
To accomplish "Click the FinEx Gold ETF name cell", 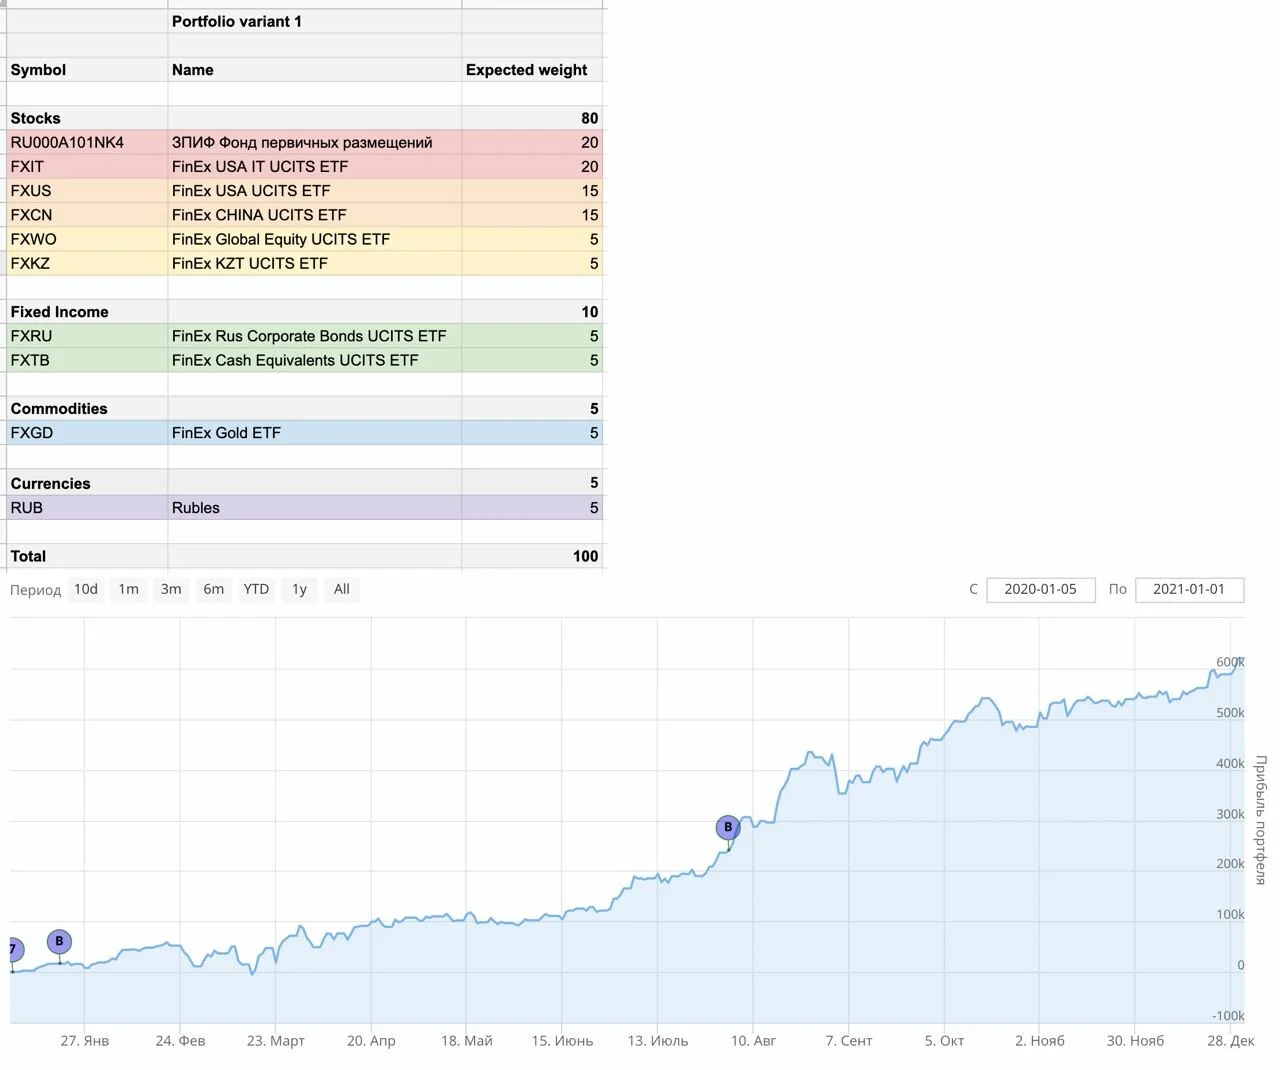I will click(314, 433).
